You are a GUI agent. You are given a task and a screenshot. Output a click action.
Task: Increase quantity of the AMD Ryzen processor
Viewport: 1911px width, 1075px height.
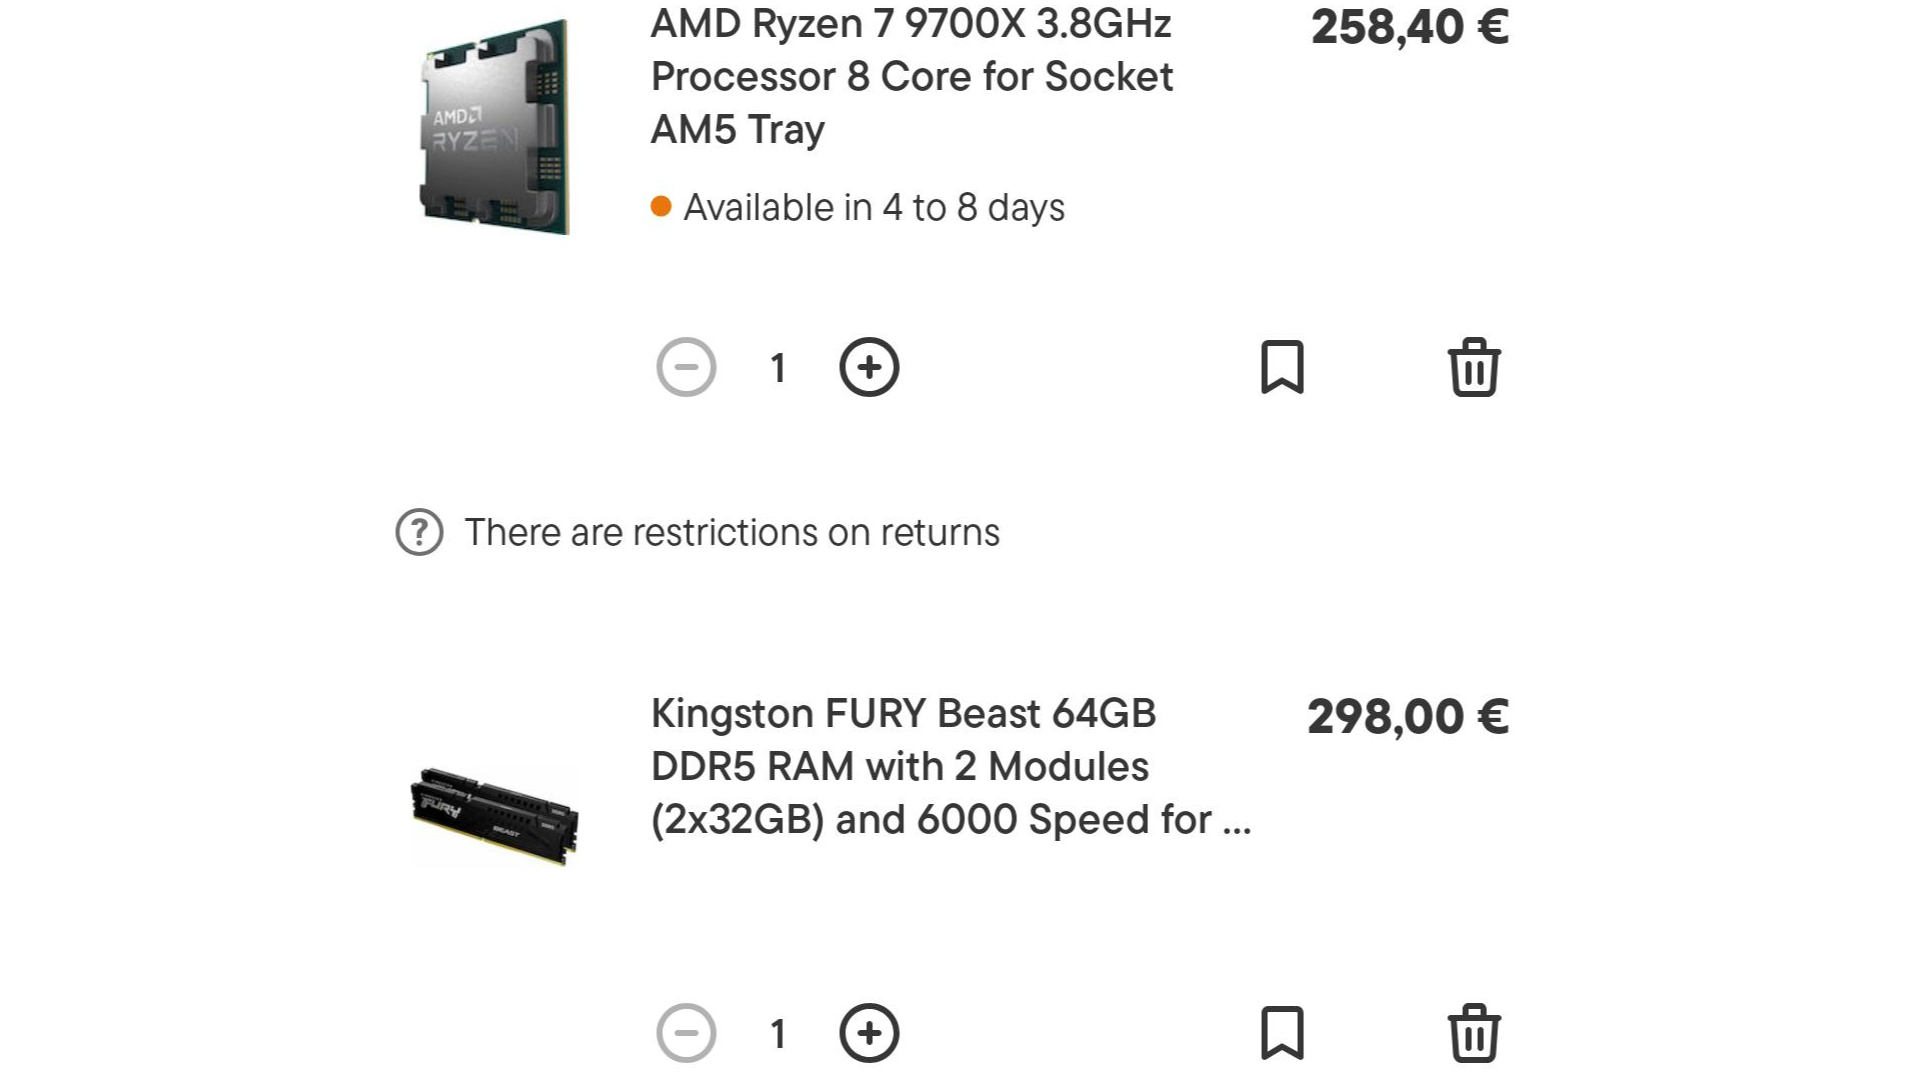869,367
